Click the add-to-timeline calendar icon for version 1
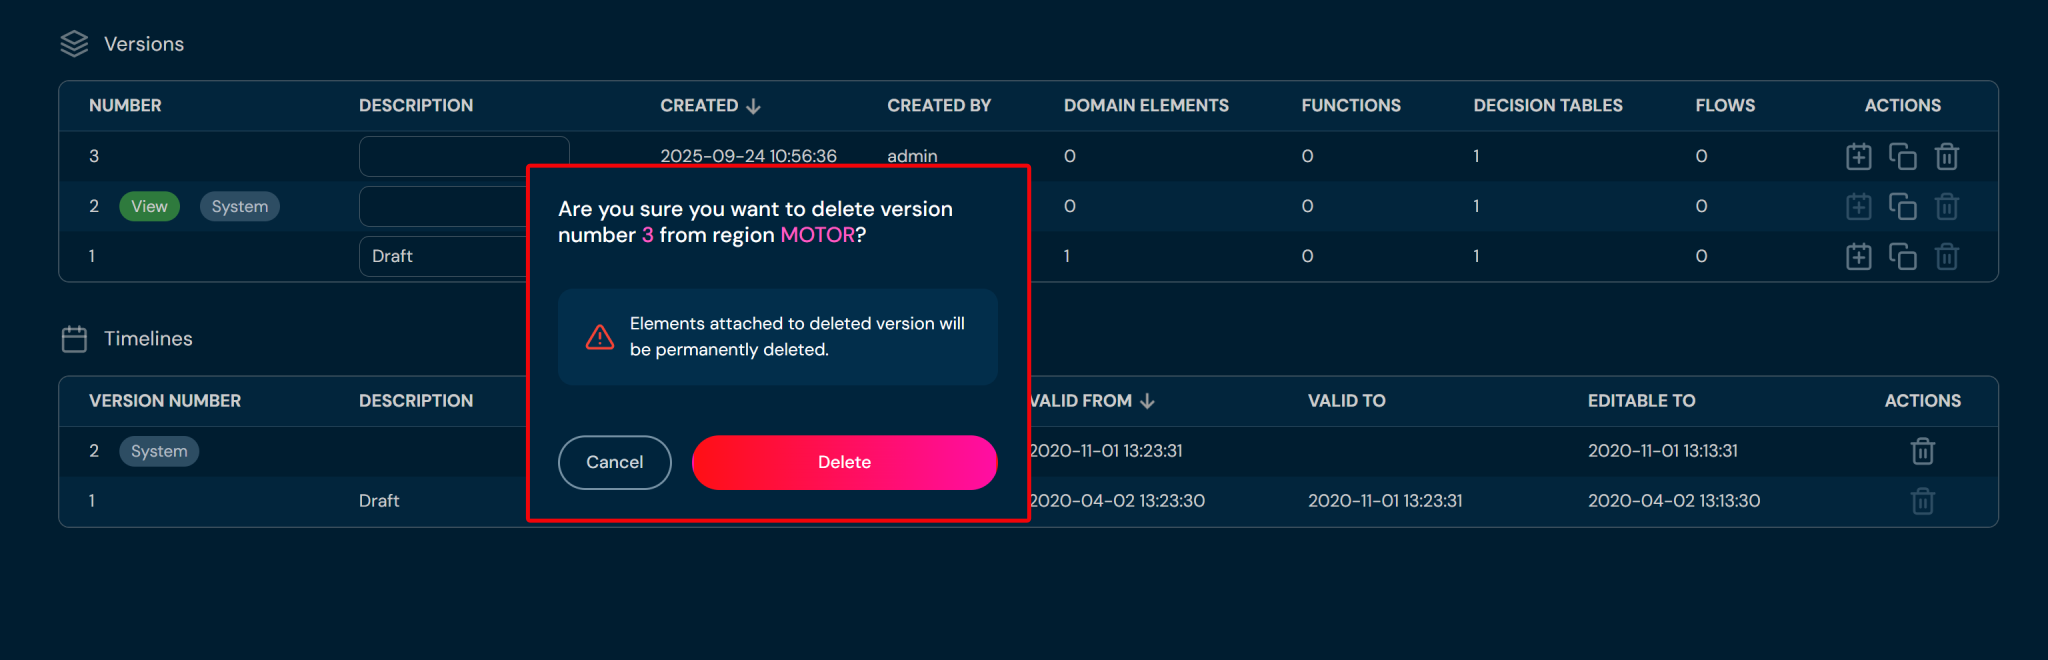This screenshot has width=2048, height=660. (1858, 257)
